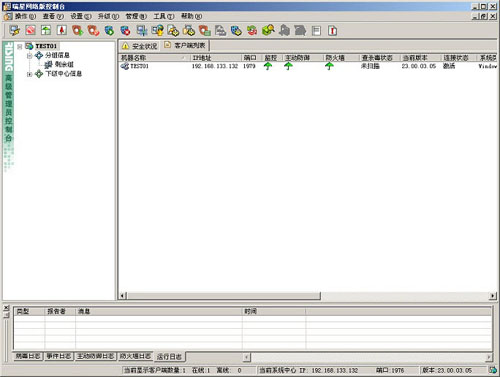Sort by the 当前版本 column header

pyautogui.click(x=421, y=58)
